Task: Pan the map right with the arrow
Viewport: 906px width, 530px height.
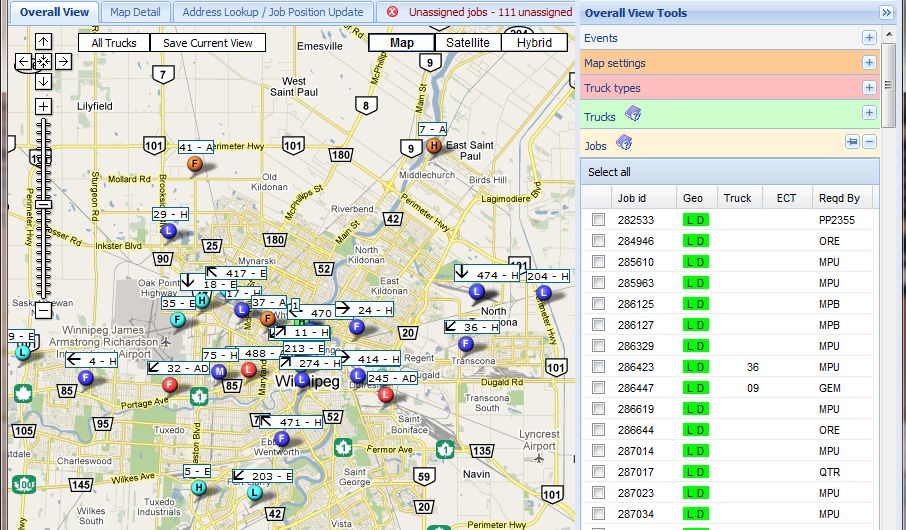Action: pyautogui.click(x=63, y=62)
